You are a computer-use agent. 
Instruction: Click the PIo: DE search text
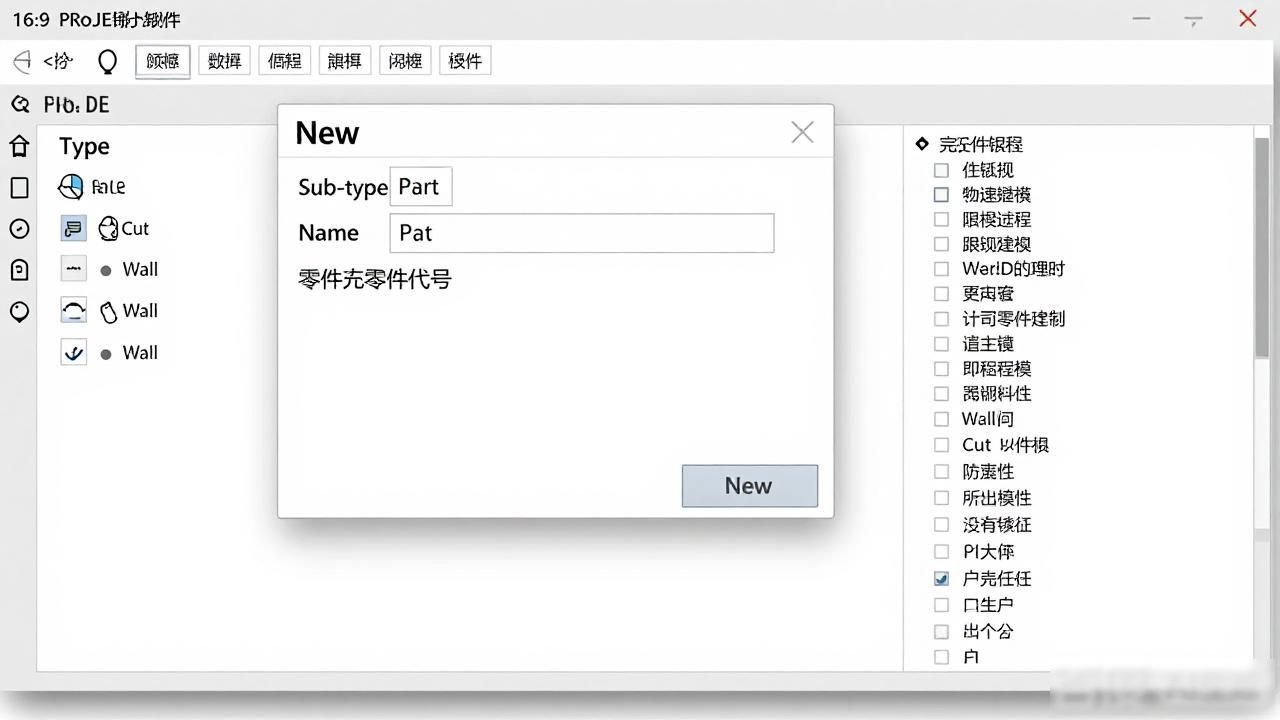(x=76, y=105)
